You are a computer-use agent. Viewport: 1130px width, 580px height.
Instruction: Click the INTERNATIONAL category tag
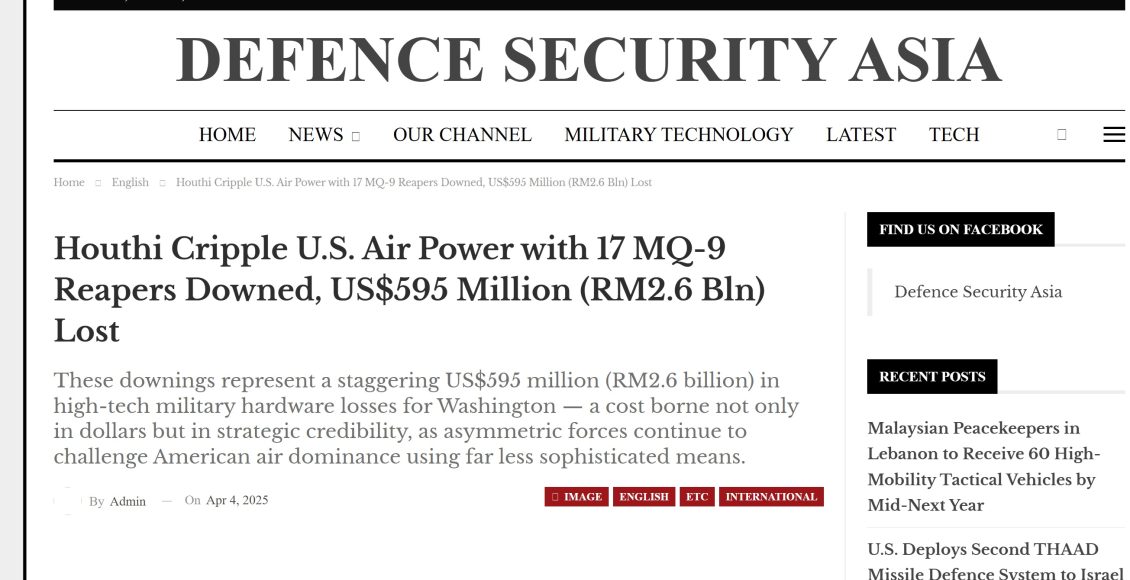tap(771, 497)
